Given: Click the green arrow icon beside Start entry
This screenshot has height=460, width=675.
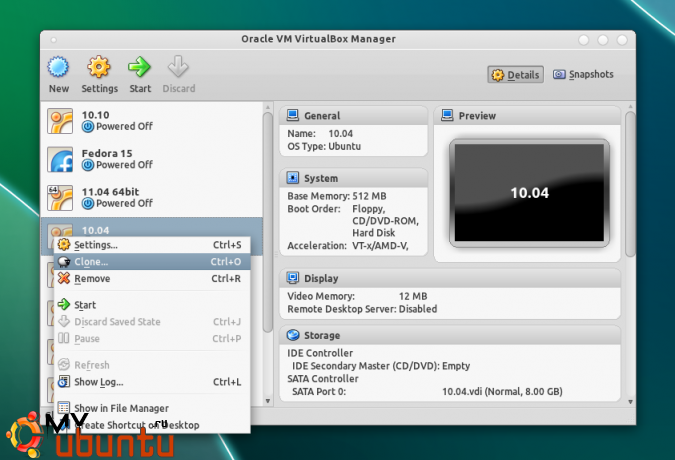Looking at the screenshot, I should tap(64, 304).
